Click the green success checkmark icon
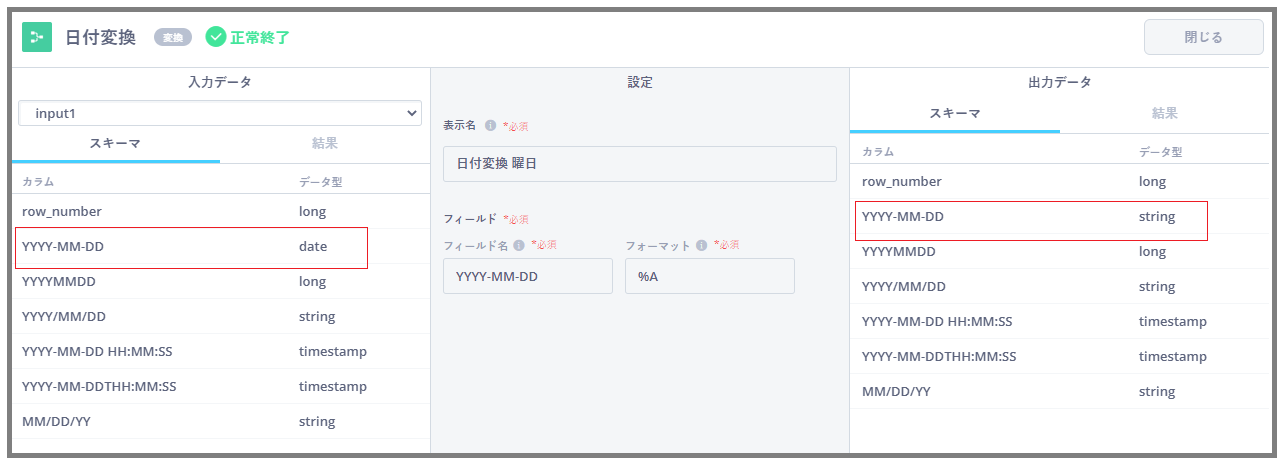This screenshot has width=1286, height=465. pos(216,37)
